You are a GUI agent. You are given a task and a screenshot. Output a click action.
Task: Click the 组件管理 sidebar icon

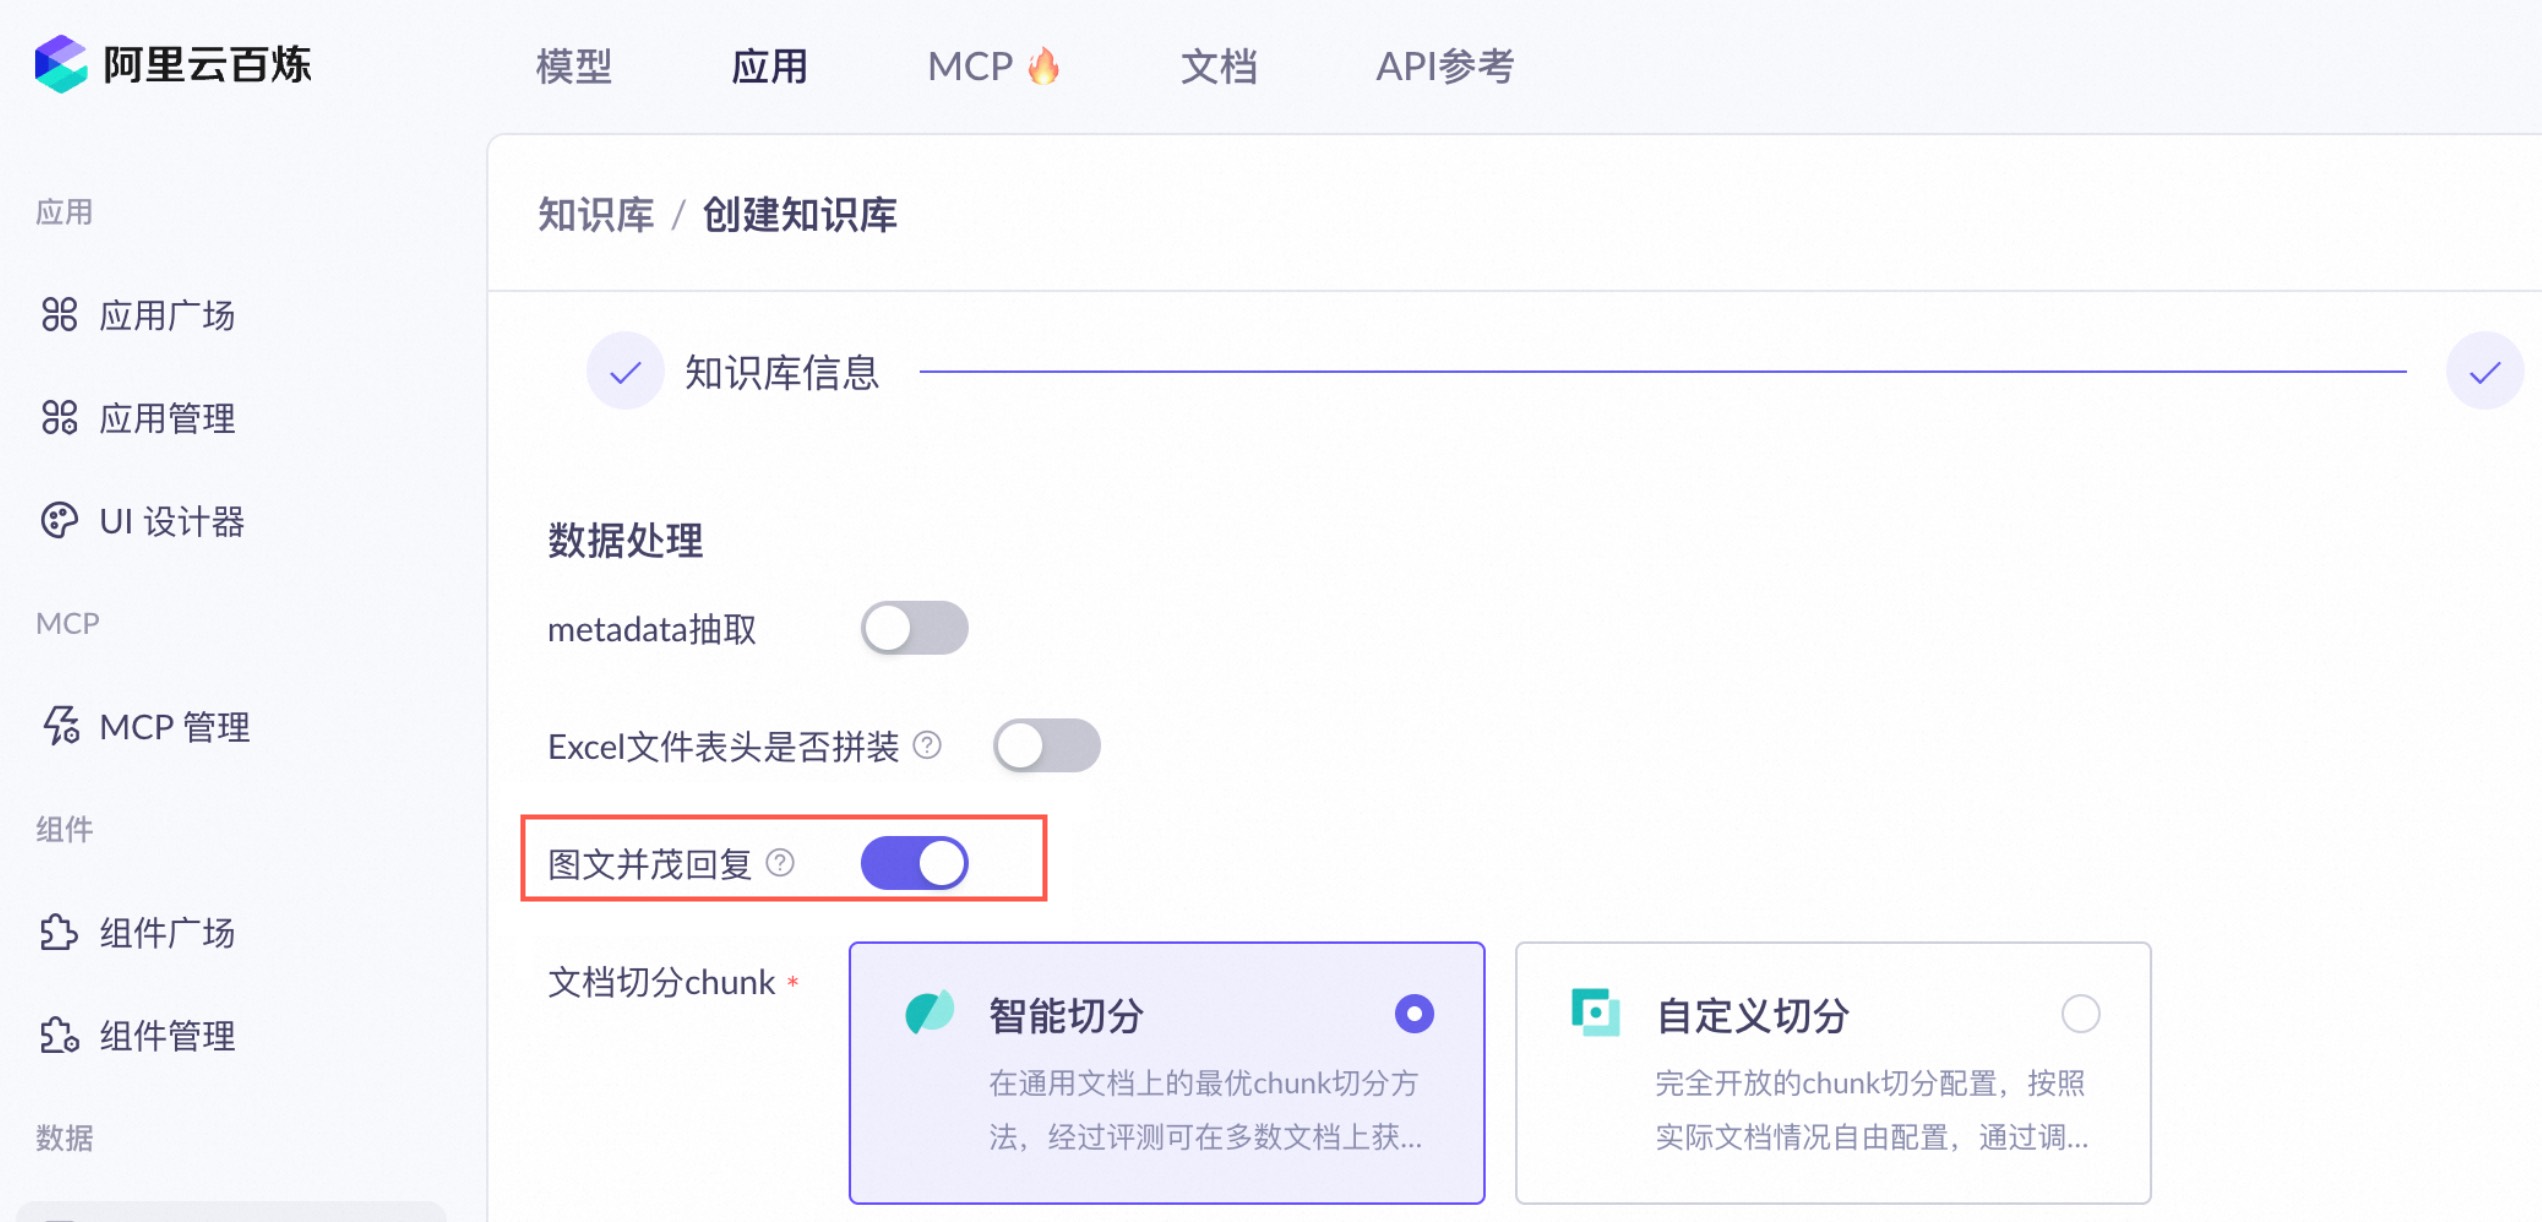point(59,1035)
